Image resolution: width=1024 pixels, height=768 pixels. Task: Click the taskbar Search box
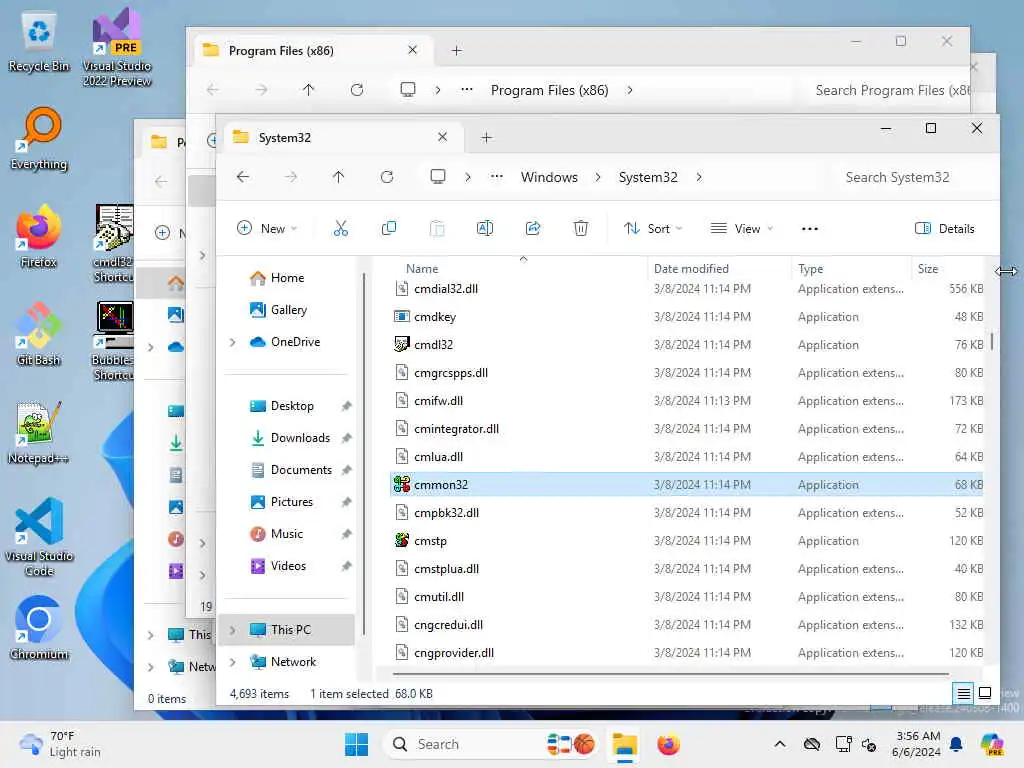click(491, 744)
